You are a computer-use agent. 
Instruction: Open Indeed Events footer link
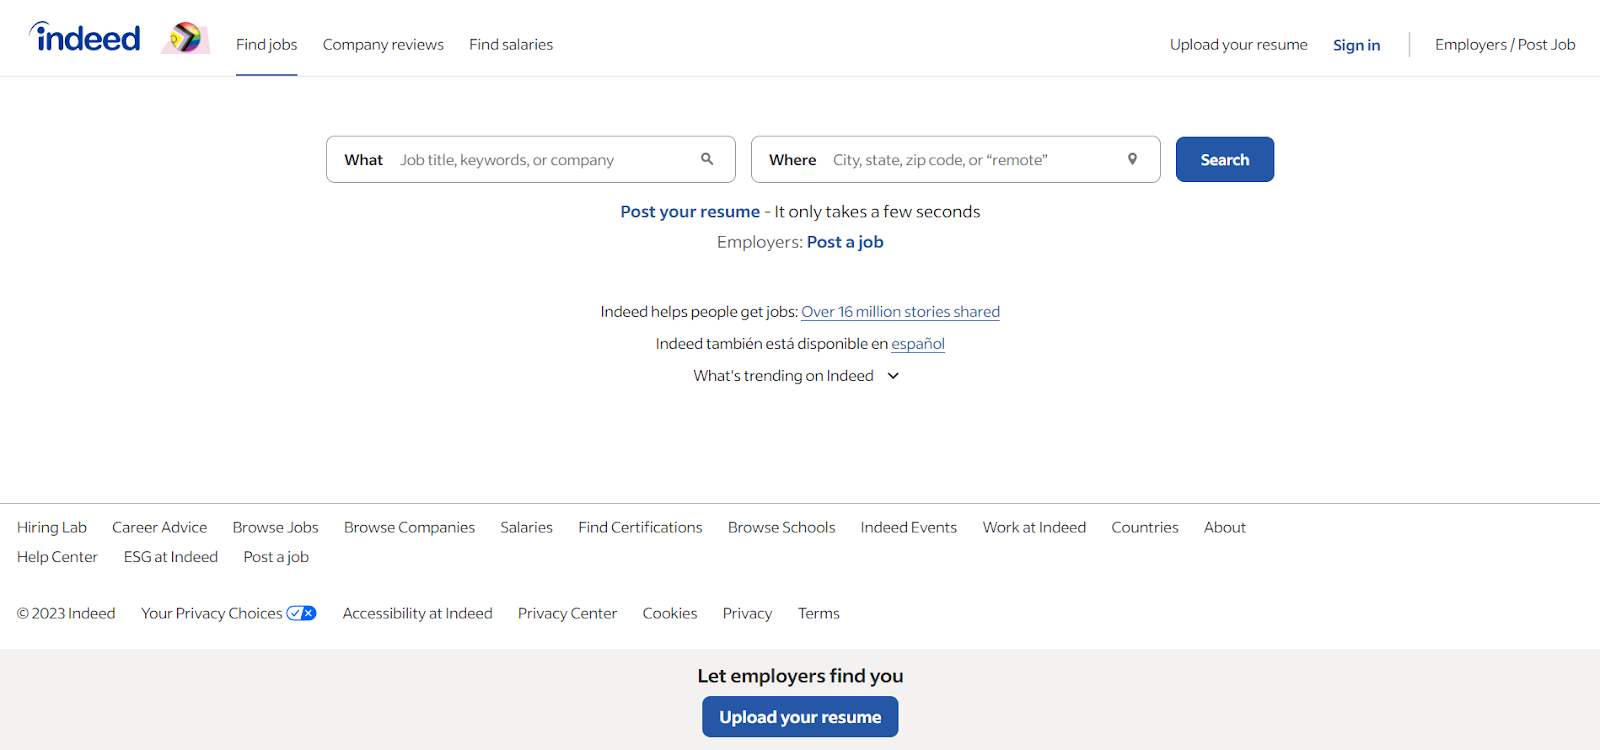tap(908, 527)
